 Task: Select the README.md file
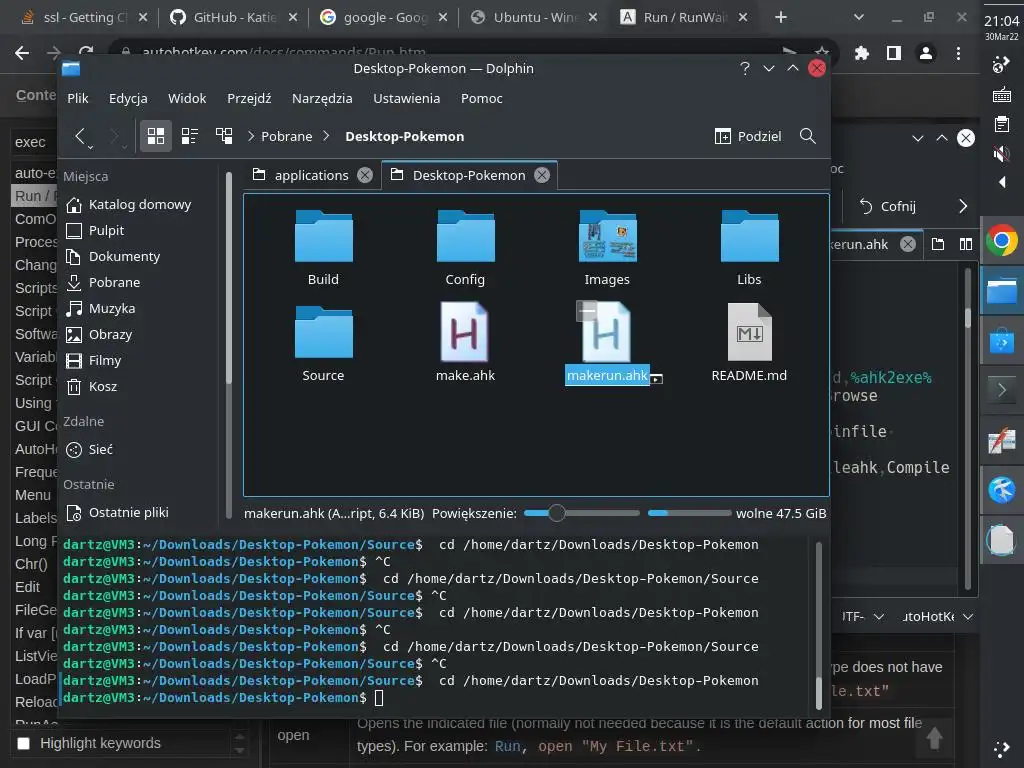tap(749, 343)
